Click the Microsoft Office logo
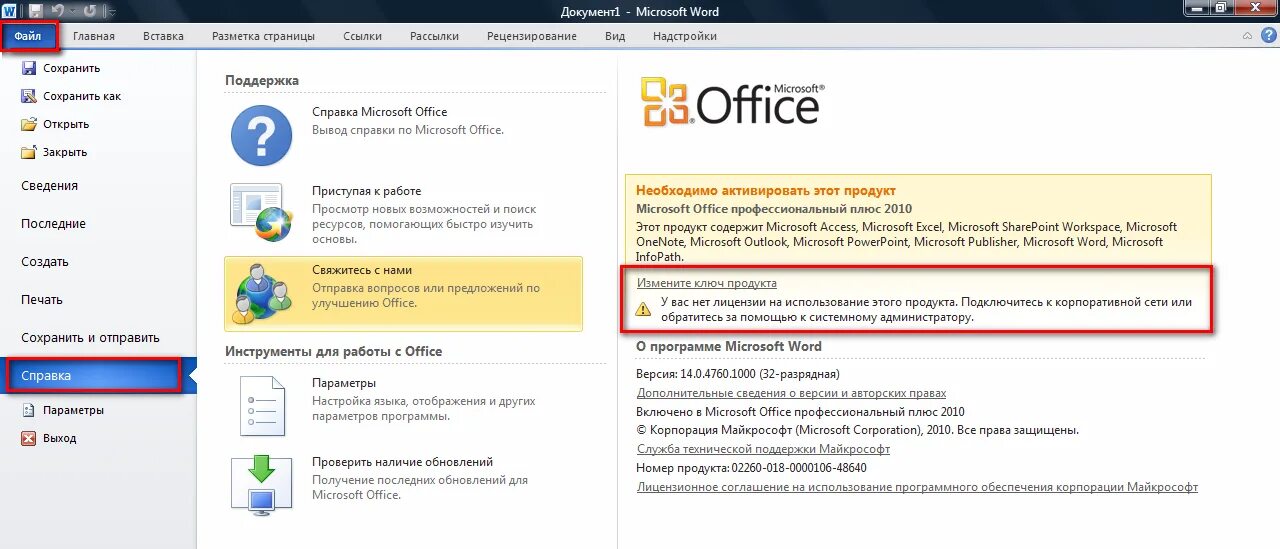 (734, 101)
